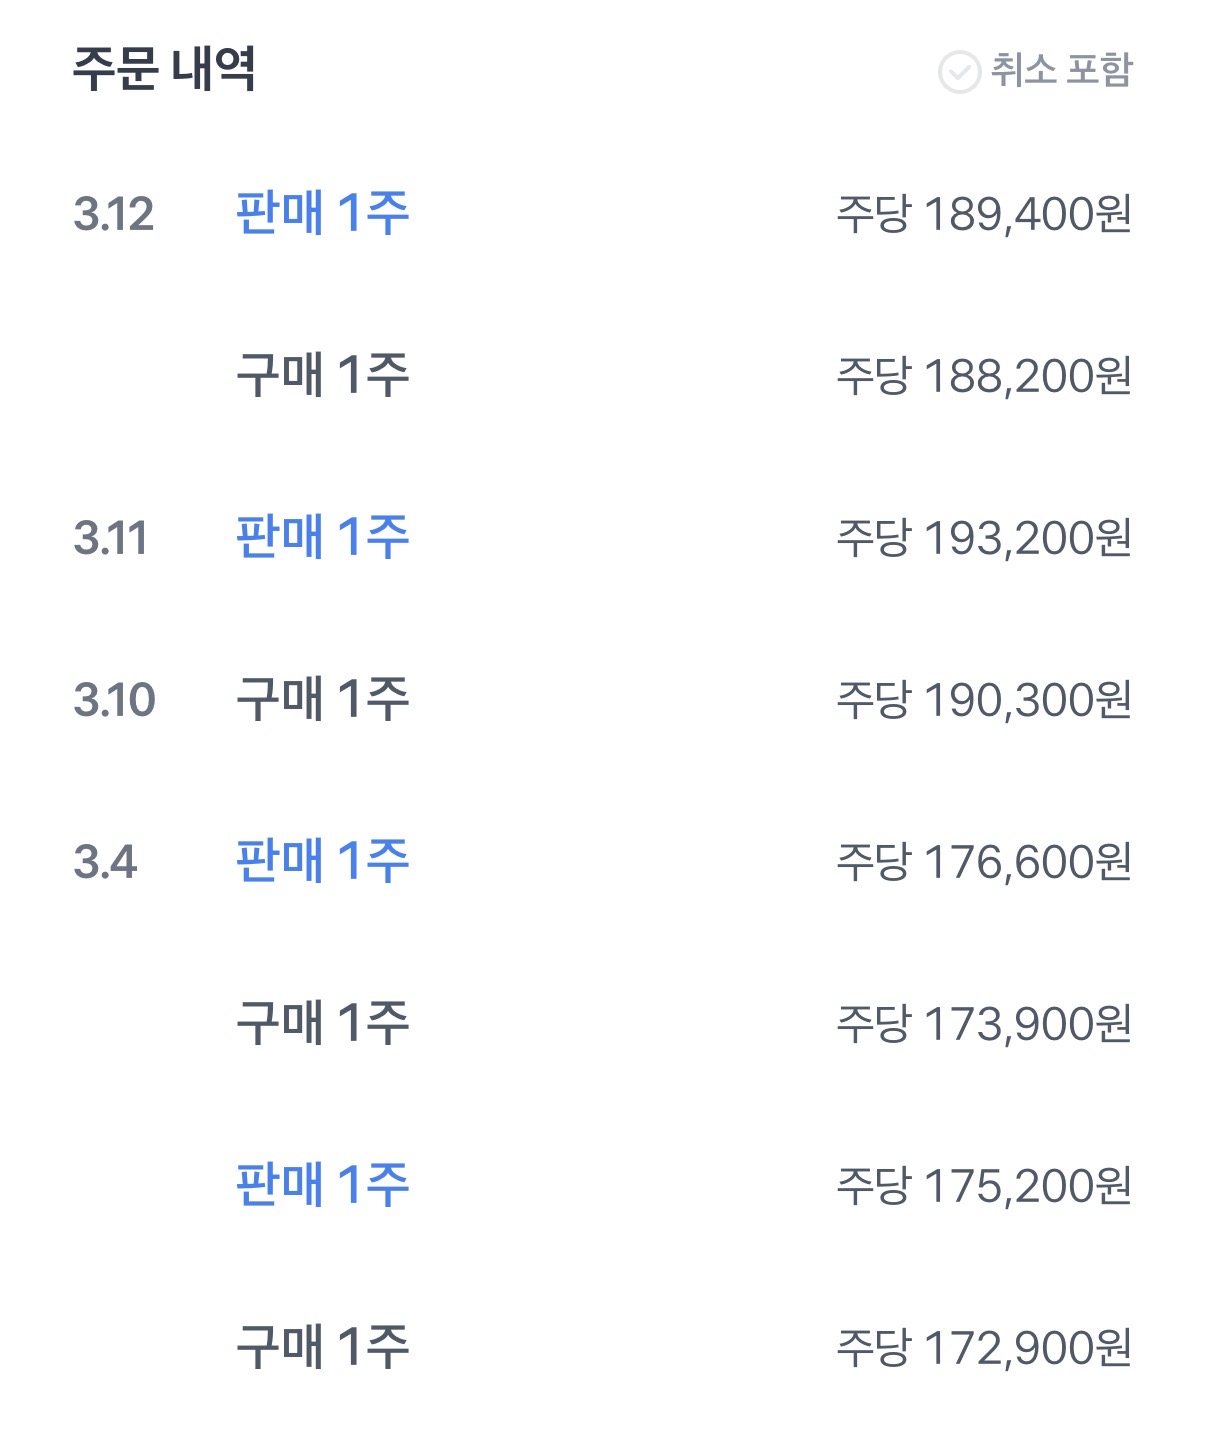Click the 3.10 date label
This screenshot has height=1436, width=1206.
point(114,700)
